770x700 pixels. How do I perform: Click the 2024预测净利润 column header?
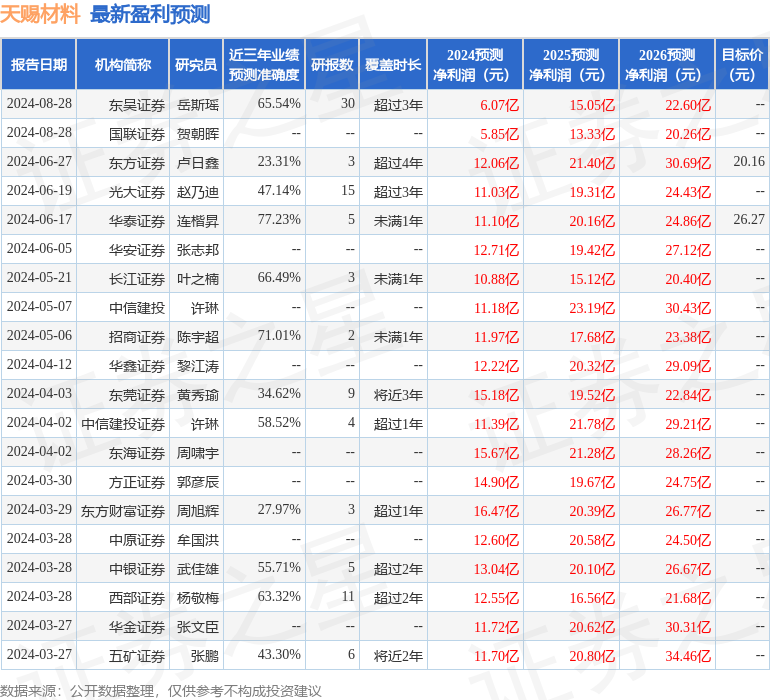(475, 64)
